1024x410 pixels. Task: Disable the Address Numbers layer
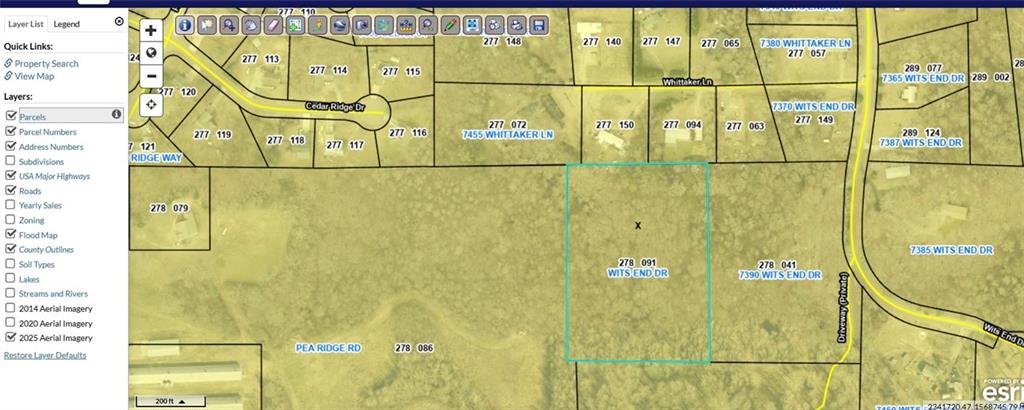point(10,146)
